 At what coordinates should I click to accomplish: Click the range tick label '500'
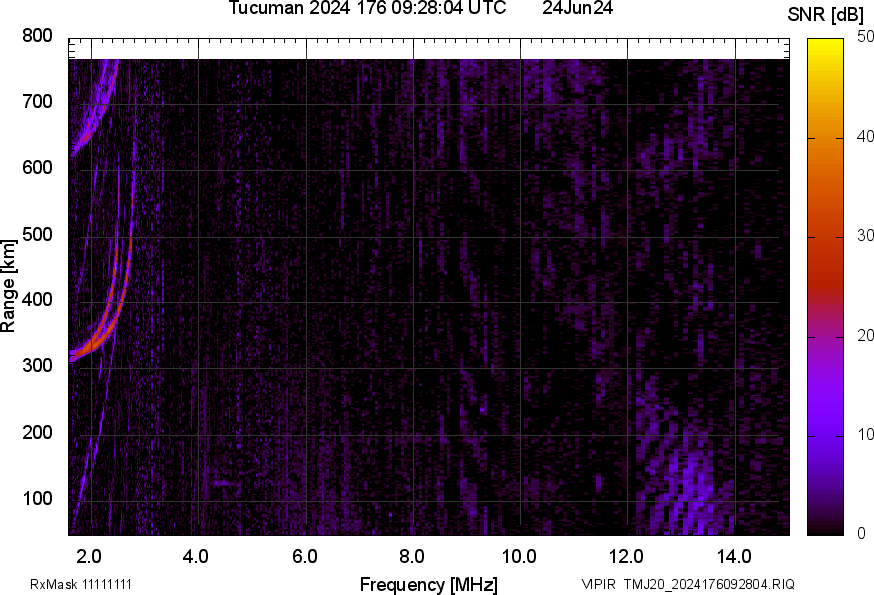(x=37, y=234)
